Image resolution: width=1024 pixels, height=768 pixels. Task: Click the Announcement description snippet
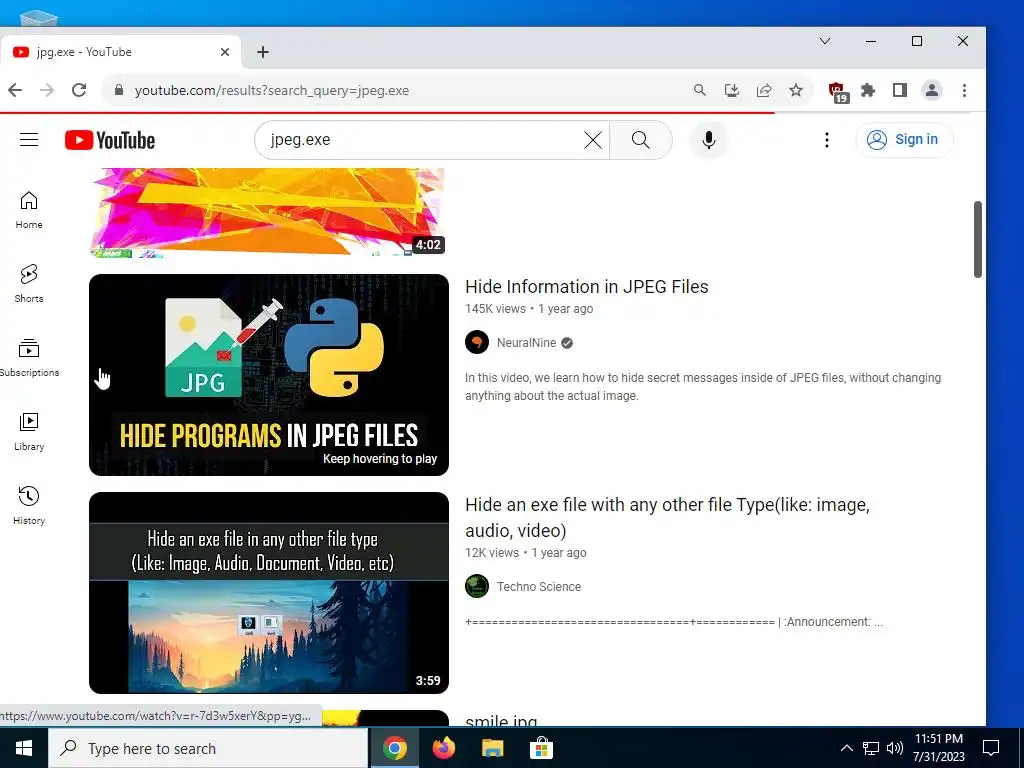[674, 622]
